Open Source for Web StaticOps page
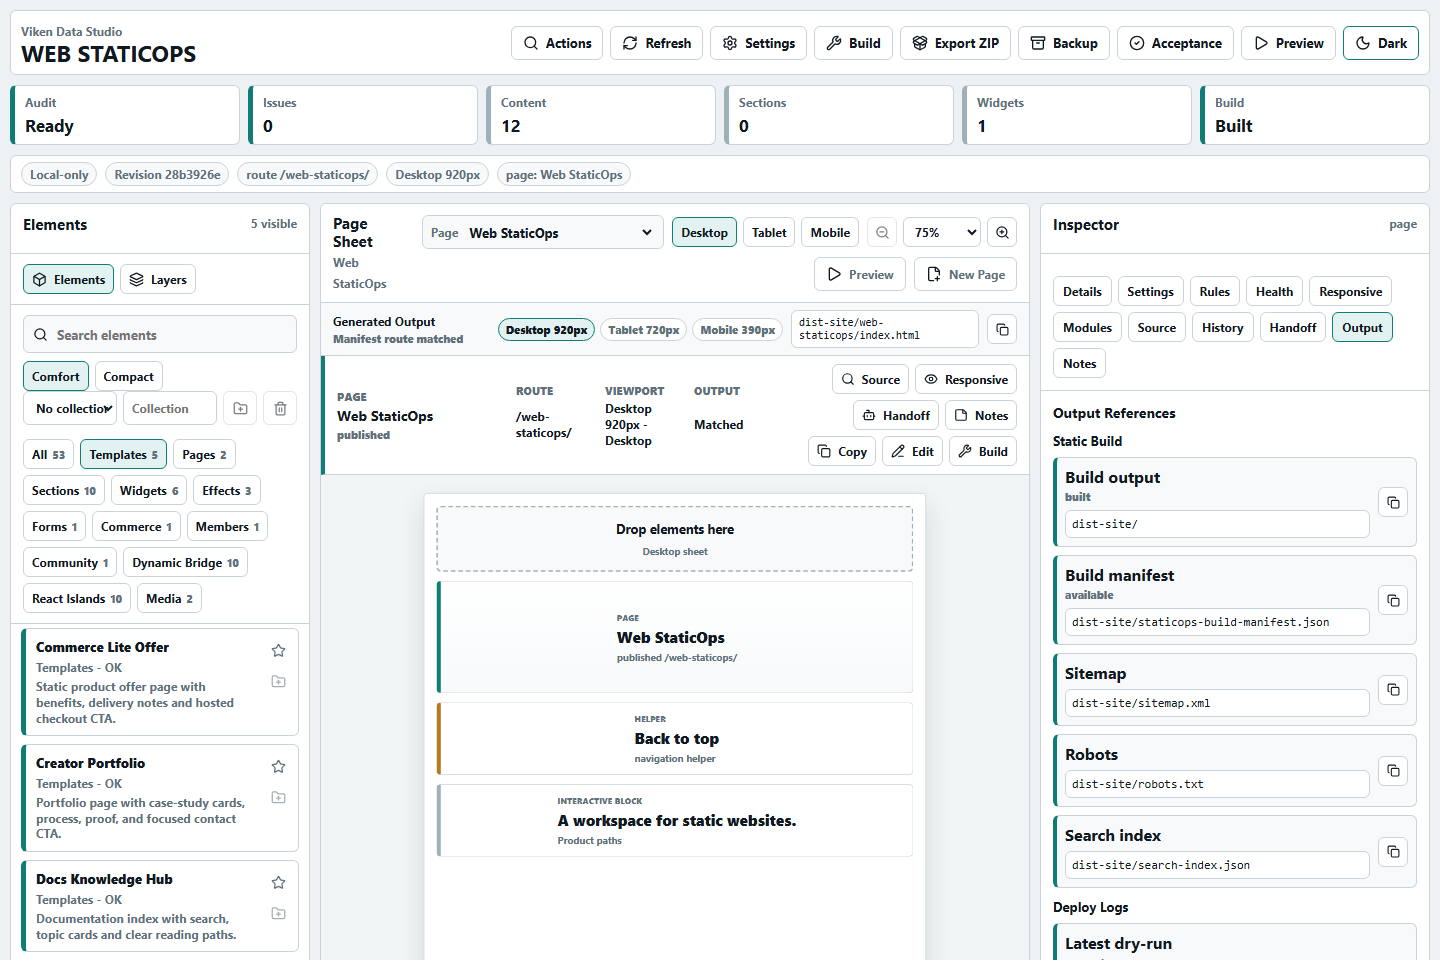1440x960 pixels. tap(870, 379)
